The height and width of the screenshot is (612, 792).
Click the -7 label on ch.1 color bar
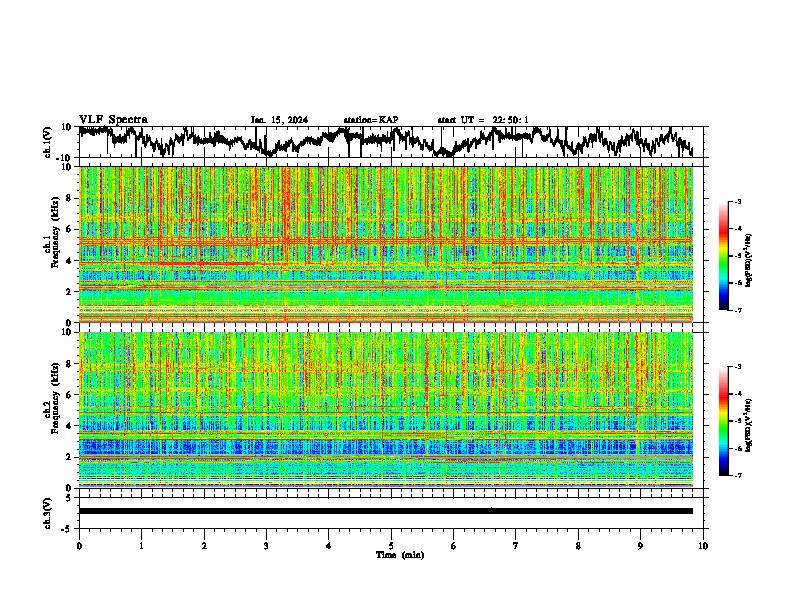coord(738,310)
